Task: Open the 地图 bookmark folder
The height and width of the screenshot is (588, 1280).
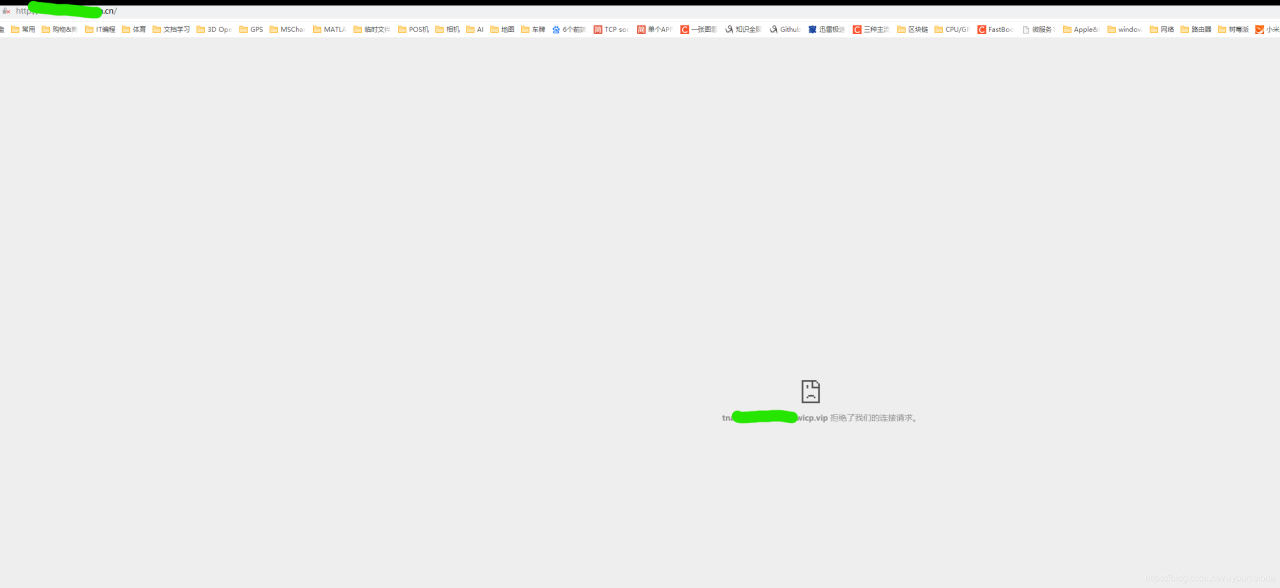Action: 502,30
